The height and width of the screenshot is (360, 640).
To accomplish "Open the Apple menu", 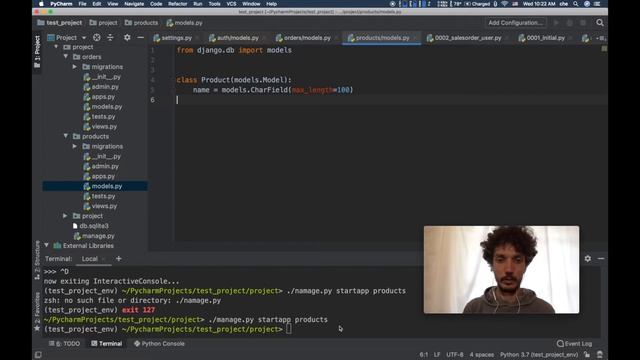I will click(41, 4).
